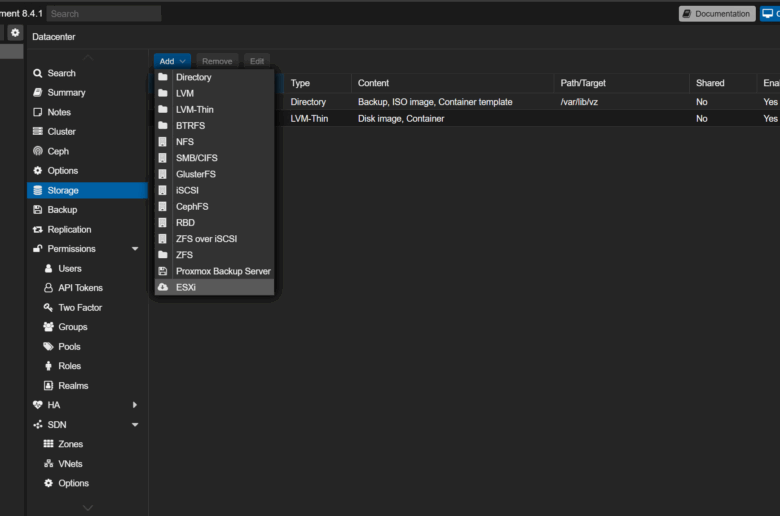This screenshot has height=516, width=780.
Task: Open the Documentation button
Action: (717, 14)
